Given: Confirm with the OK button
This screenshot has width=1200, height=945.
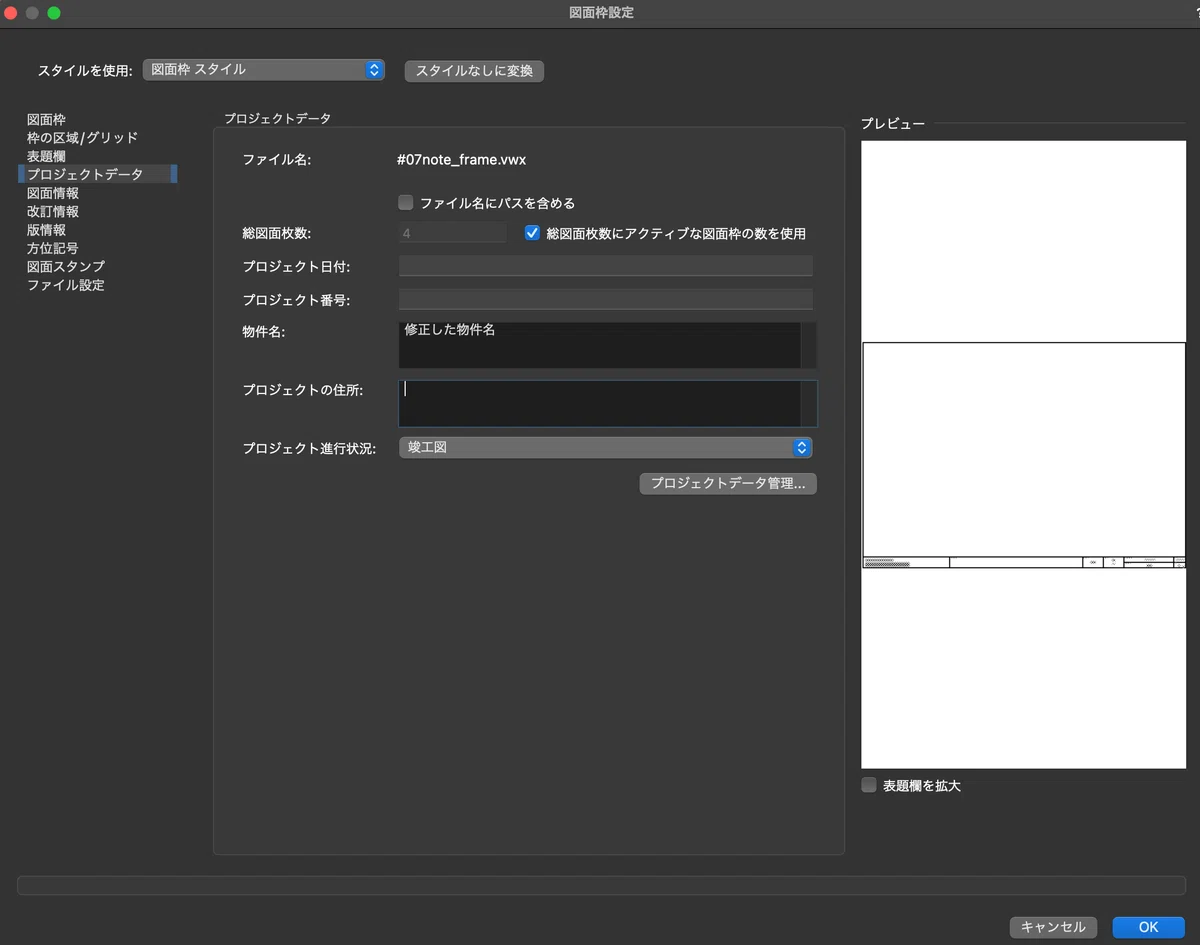Looking at the screenshot, I should pos(1148,927).
